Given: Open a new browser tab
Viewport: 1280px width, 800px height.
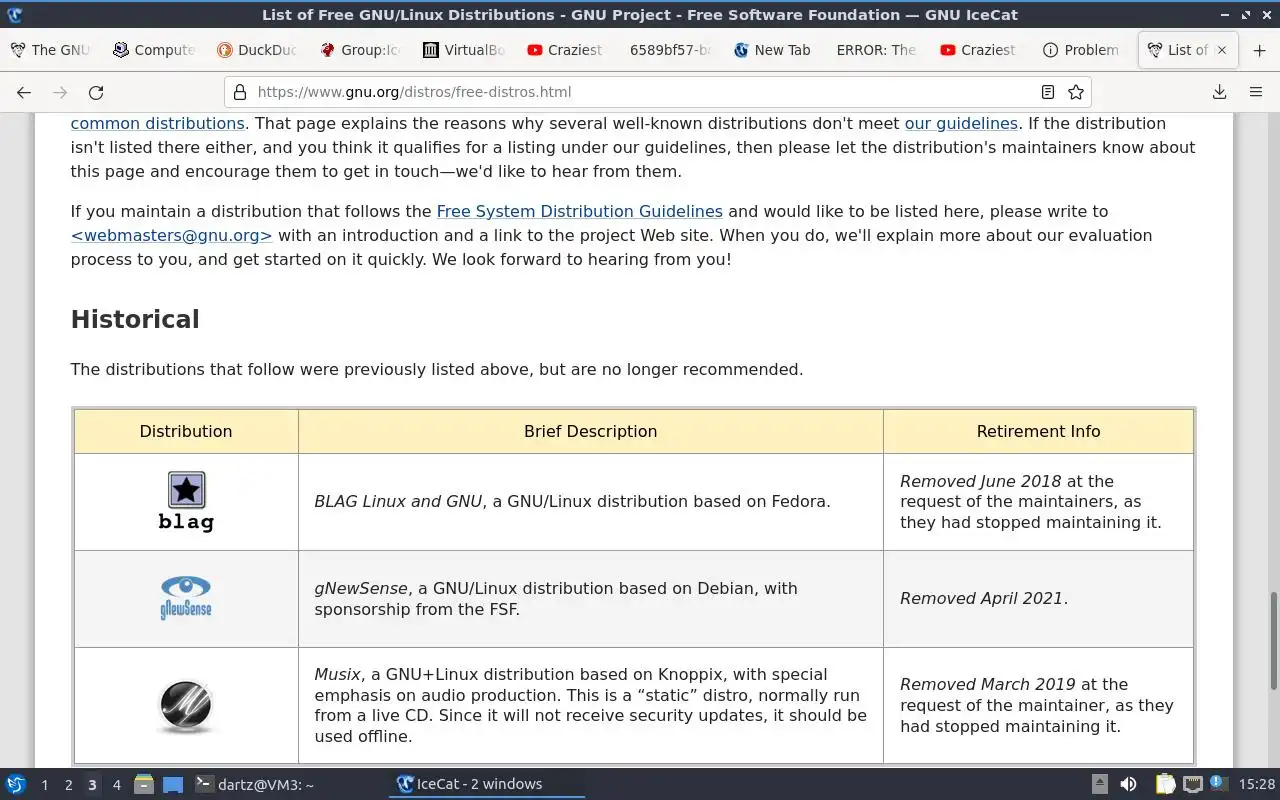Looking at the screenshot, I should tap(1259, 50).
